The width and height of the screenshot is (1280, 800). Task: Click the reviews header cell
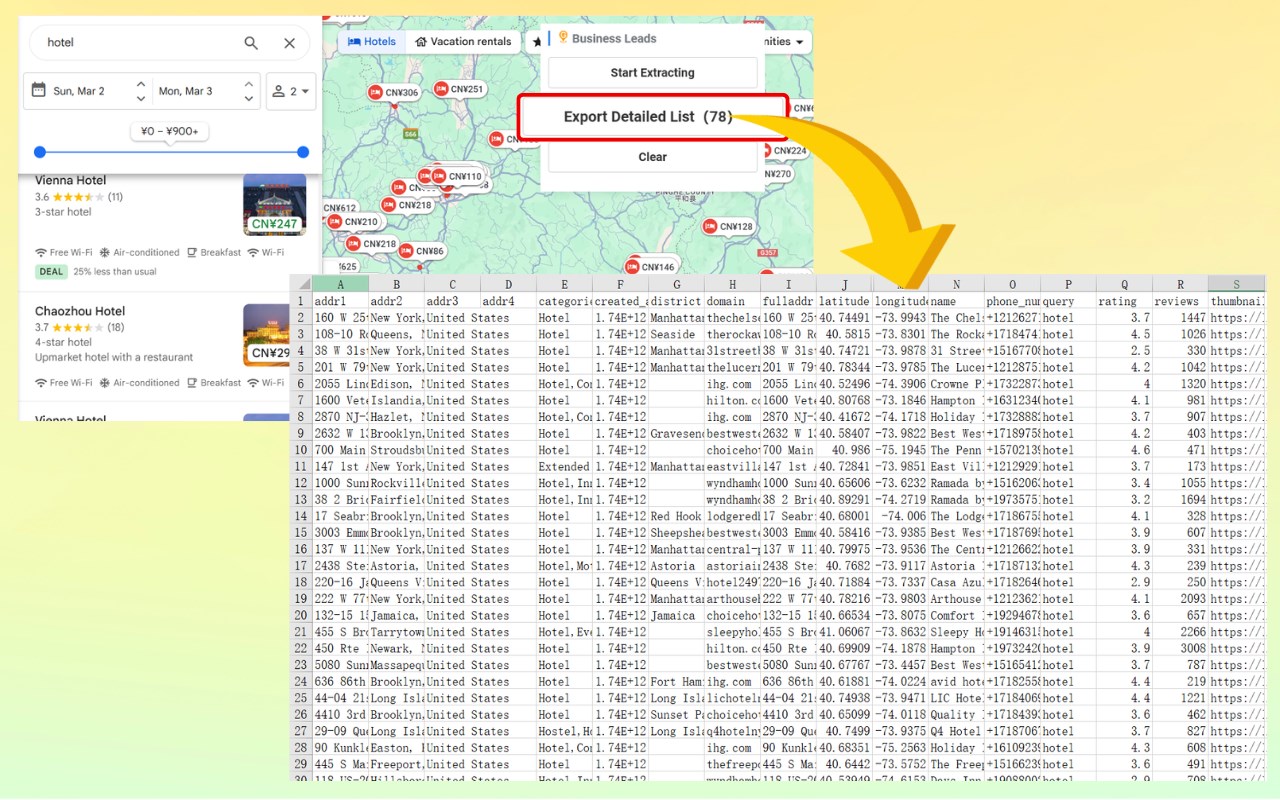tap(1180, 301)
